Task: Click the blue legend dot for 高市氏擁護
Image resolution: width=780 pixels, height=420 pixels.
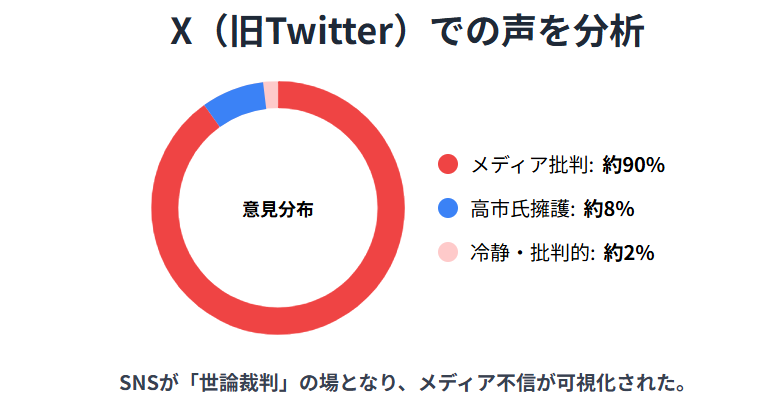Action: (x=448, y=209)
